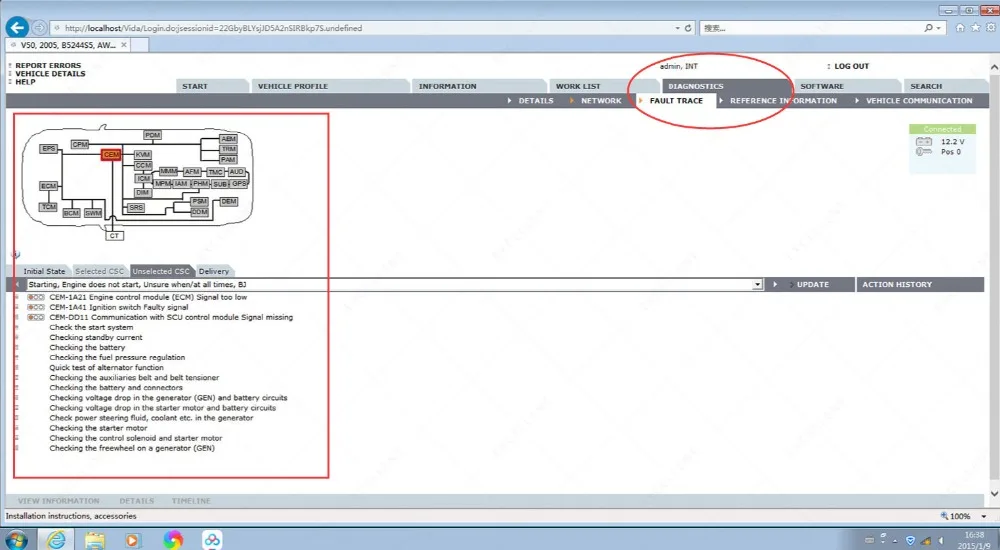This screenshot has width=1000, height=550.
Task: Select the TCM module node
Action: [x=48, y=207]
